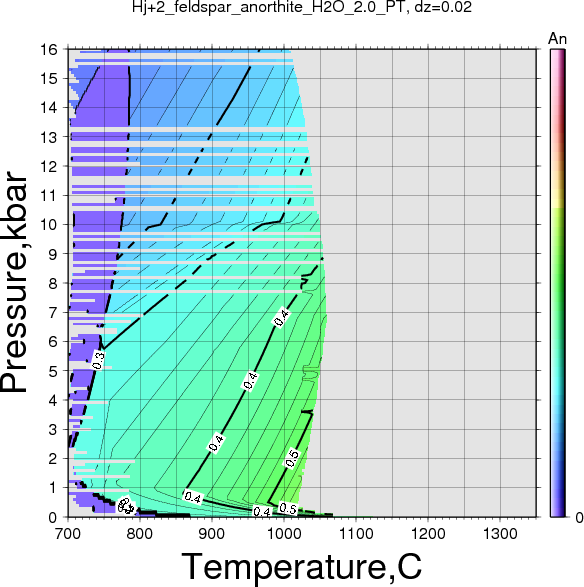The image size is (584, 587).
Task: Click temperature axis tick label '1100'
Action: click(x=356, y=533)
